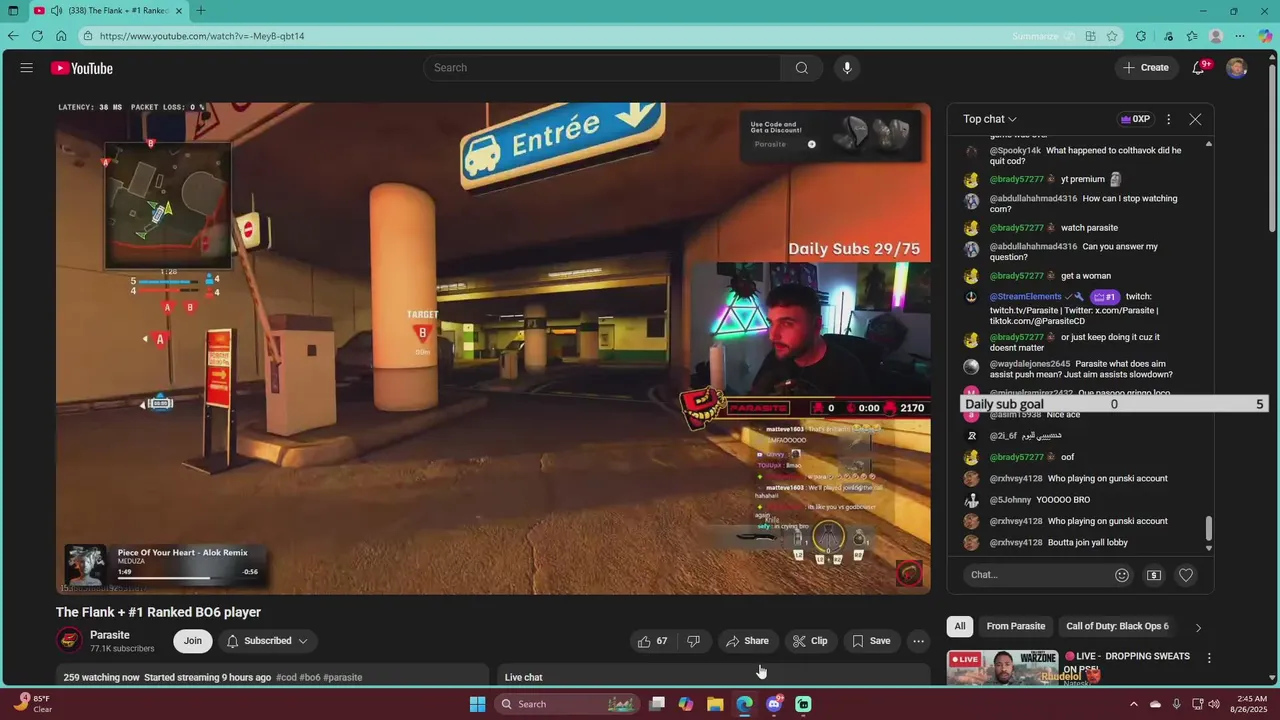Image resolution: width=1280 pixels, height=720 pixels.
Task: Open a new browser tab
Action: [201, 11]
